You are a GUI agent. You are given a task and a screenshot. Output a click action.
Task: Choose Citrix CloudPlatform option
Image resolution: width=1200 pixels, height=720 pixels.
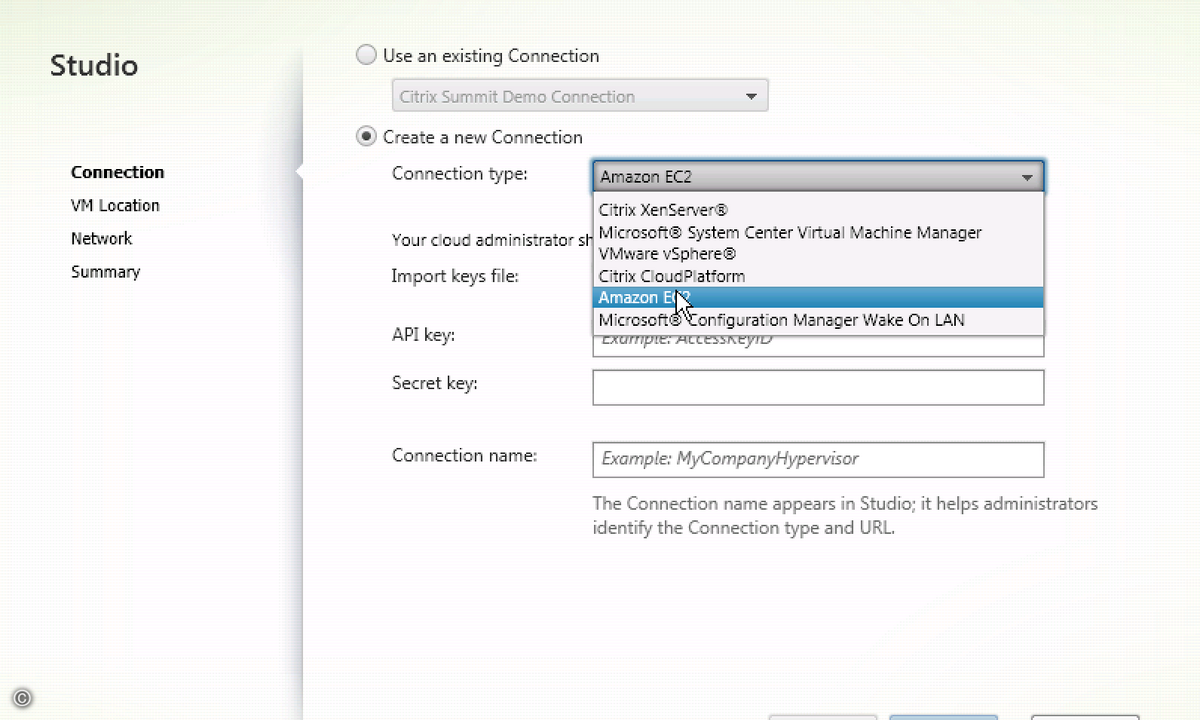(x=818, y=276)
